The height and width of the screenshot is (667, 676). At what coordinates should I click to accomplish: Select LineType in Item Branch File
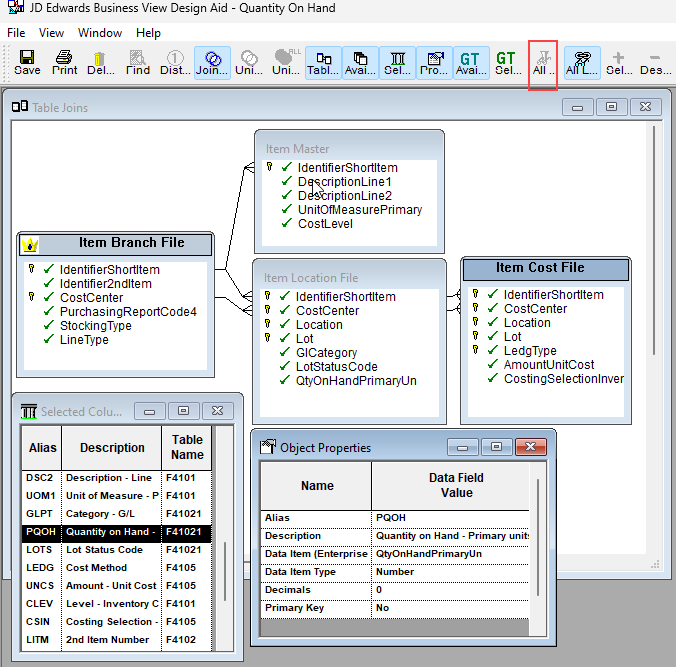[x=84, y=340]
